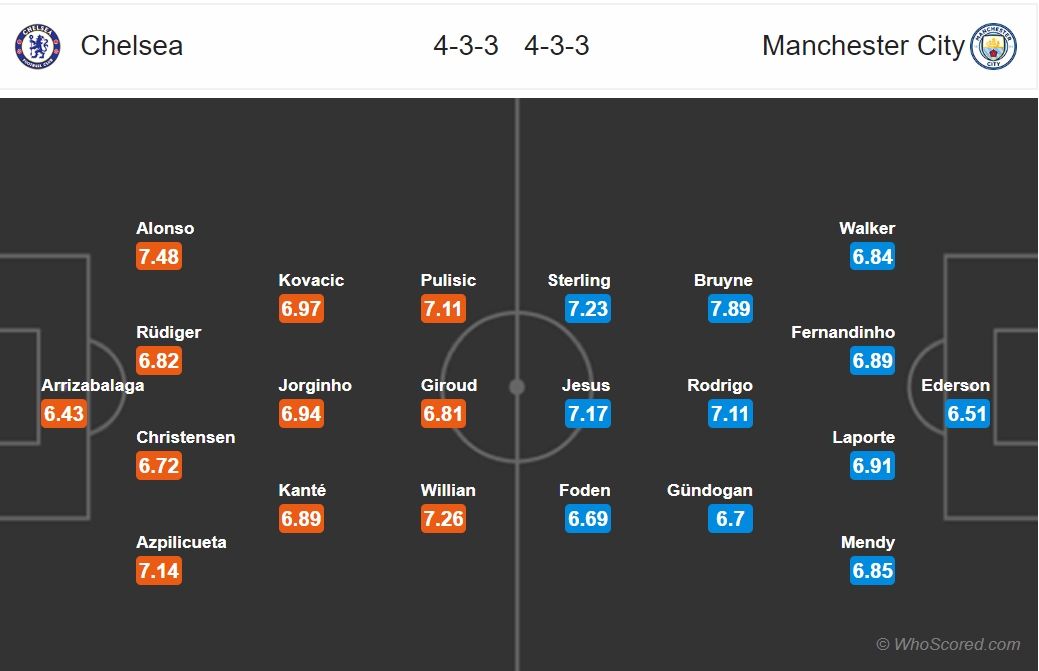Open the Manchester City team name link

863,46
